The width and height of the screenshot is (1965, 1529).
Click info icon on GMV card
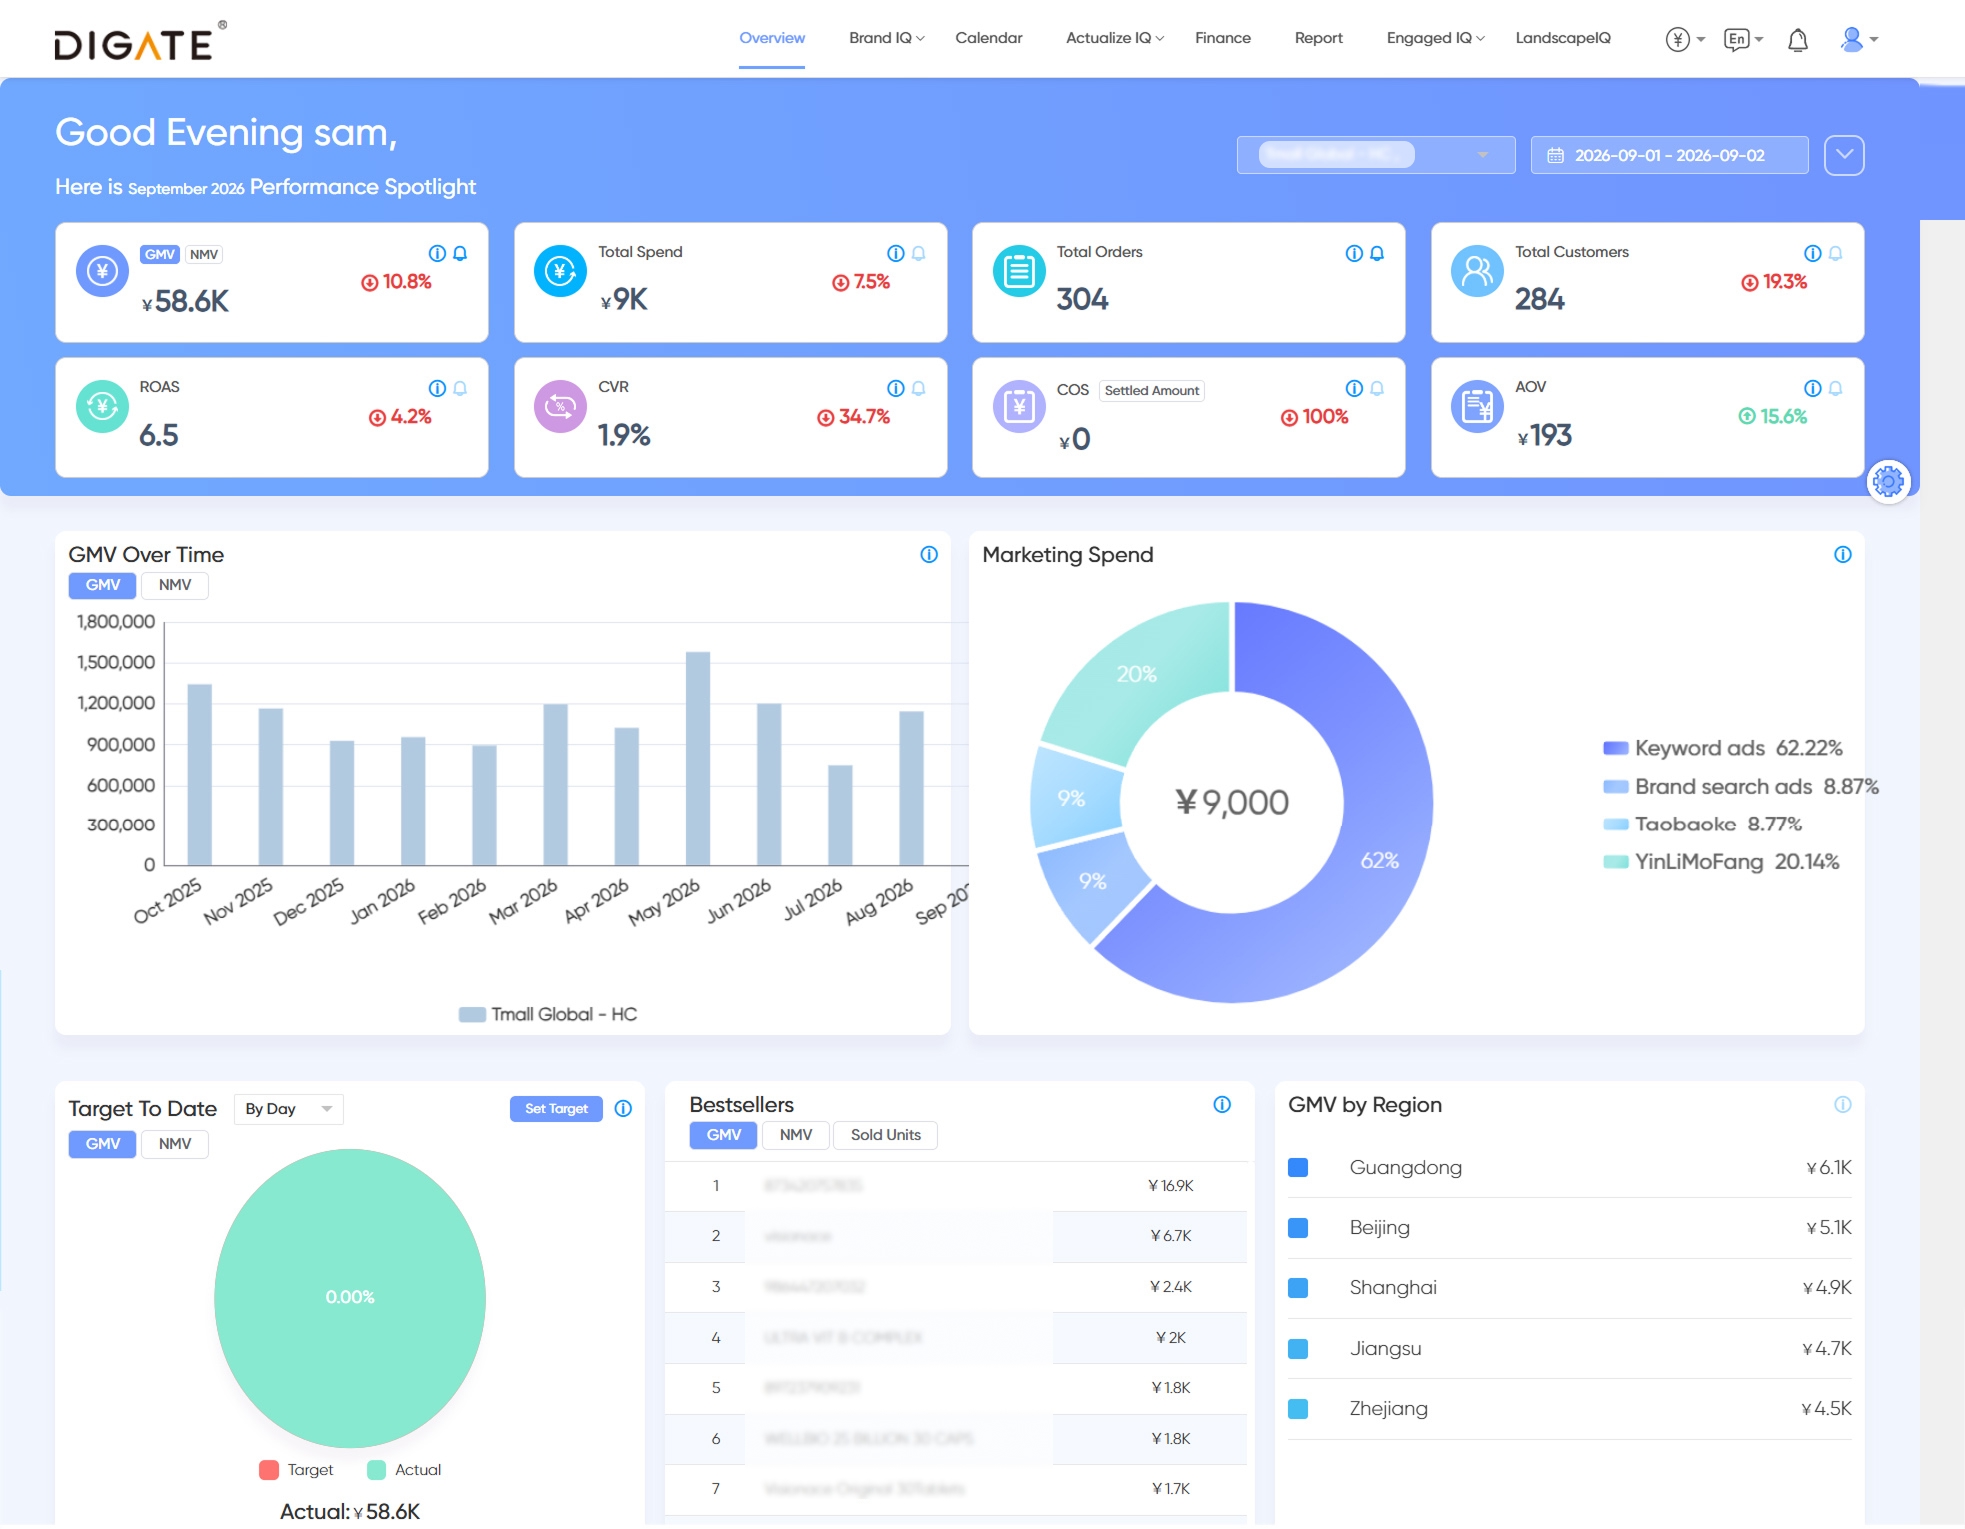pyautogui.click(x=437, y=253)
